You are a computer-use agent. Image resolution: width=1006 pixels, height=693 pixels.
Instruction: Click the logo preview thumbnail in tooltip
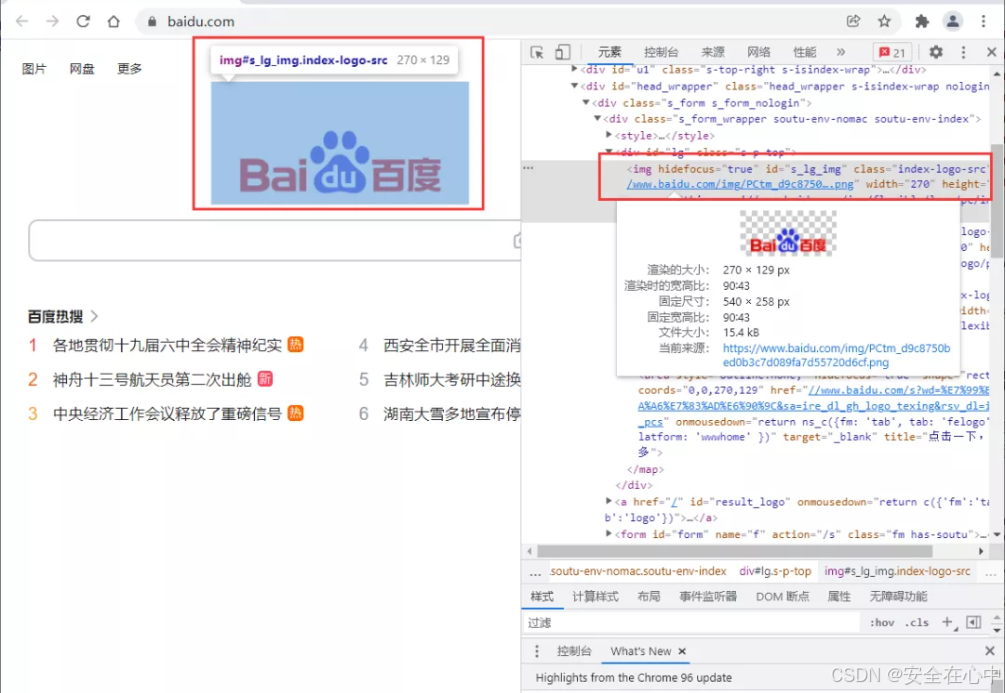coord(788,234)
